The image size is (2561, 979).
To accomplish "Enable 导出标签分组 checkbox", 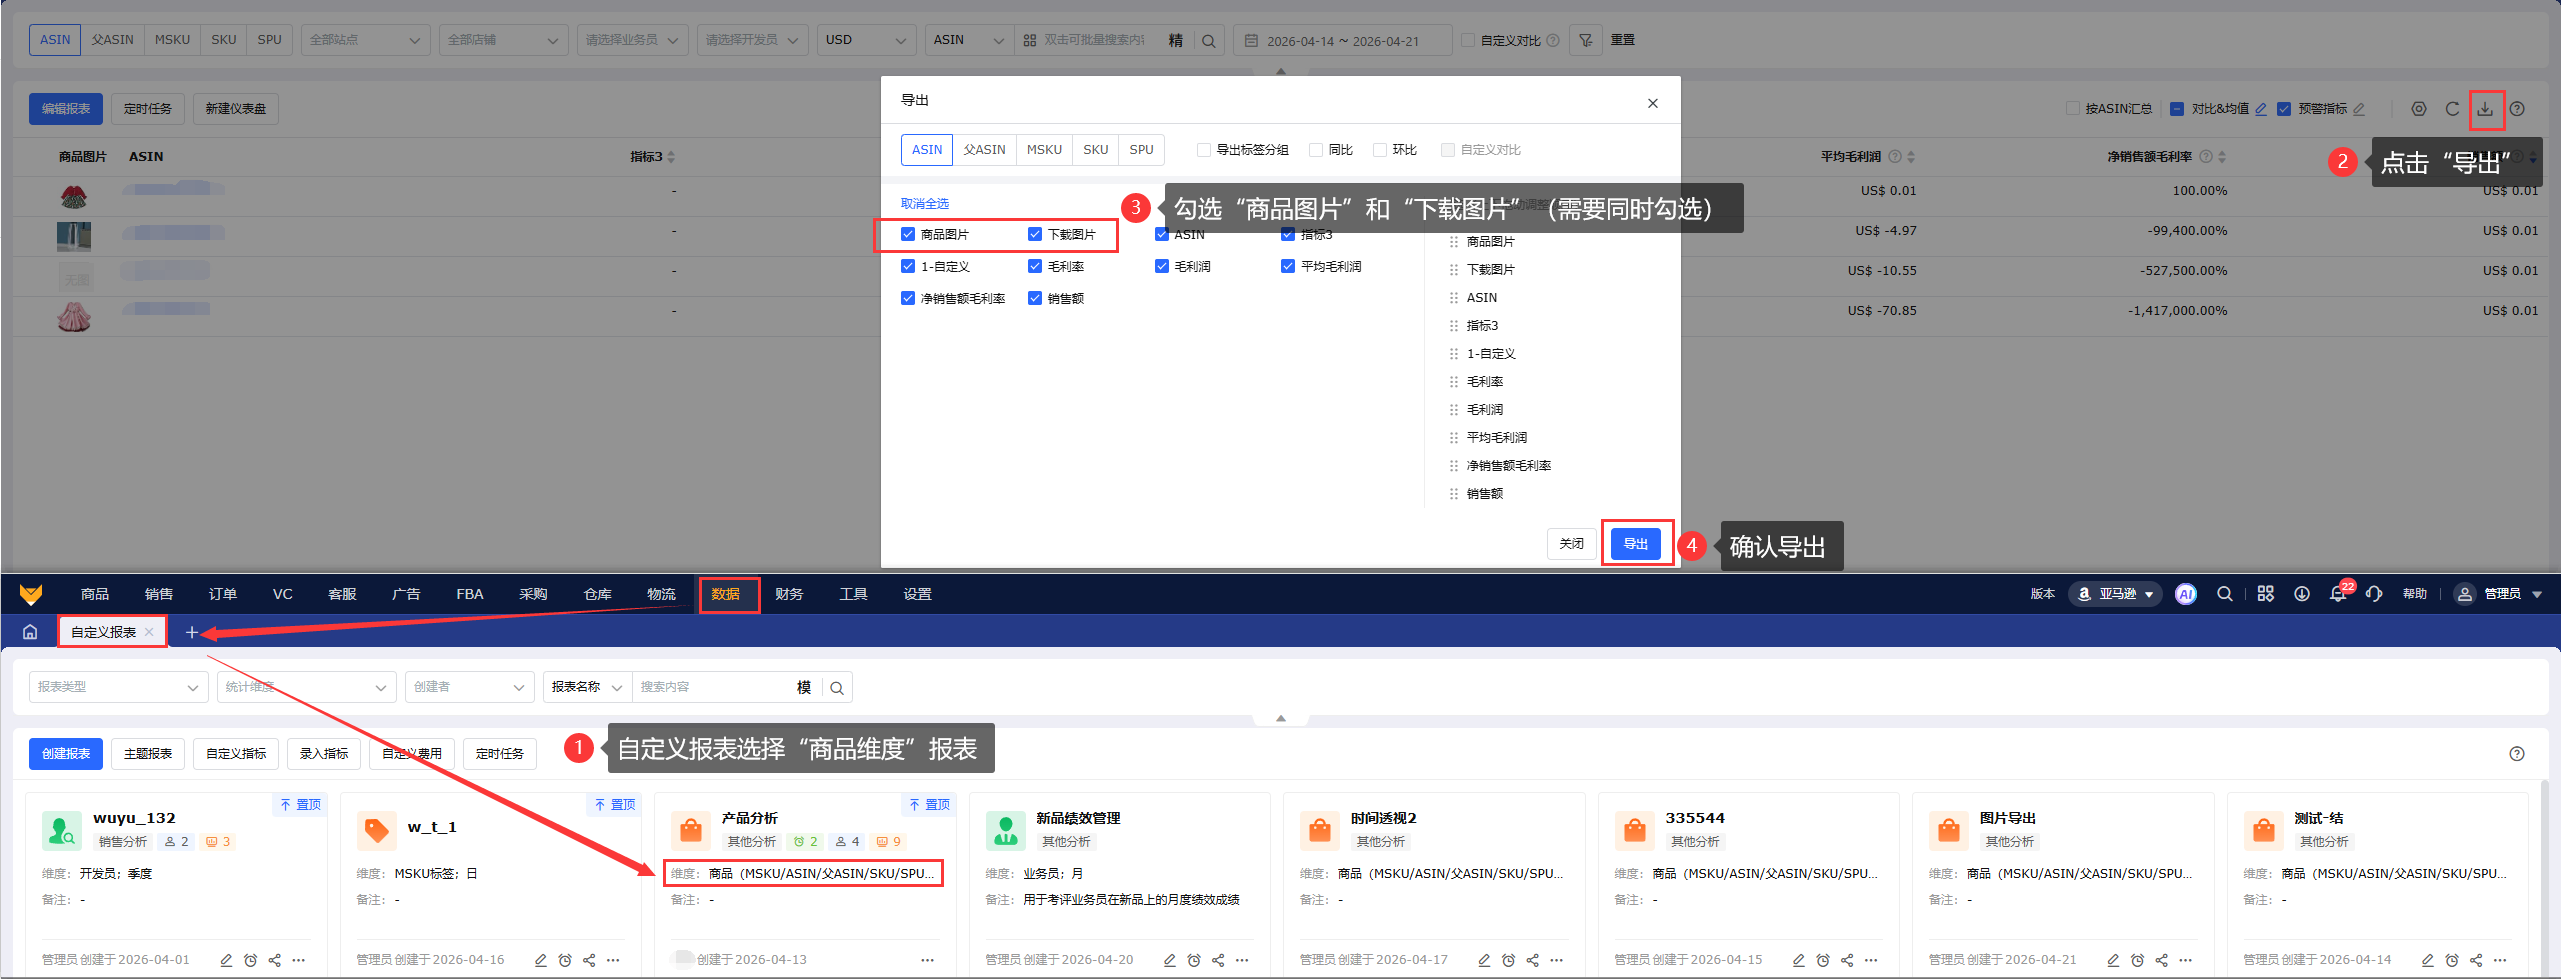I will click(1204, 150).
